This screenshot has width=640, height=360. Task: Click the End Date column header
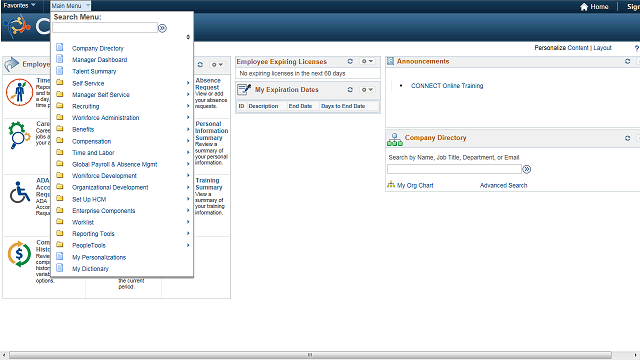pyautogui.click(x=300, y=106)
